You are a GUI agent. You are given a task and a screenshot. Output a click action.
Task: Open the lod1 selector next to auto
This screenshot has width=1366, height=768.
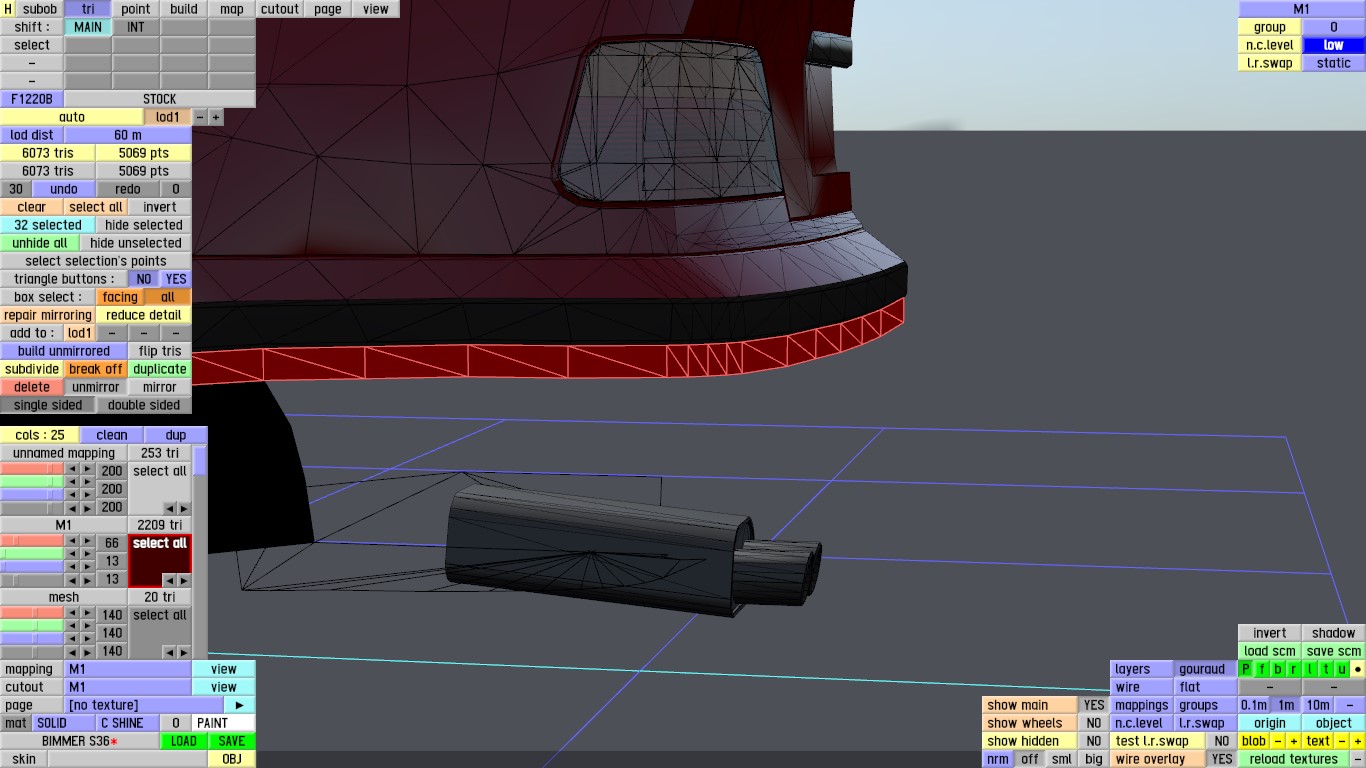168,117
